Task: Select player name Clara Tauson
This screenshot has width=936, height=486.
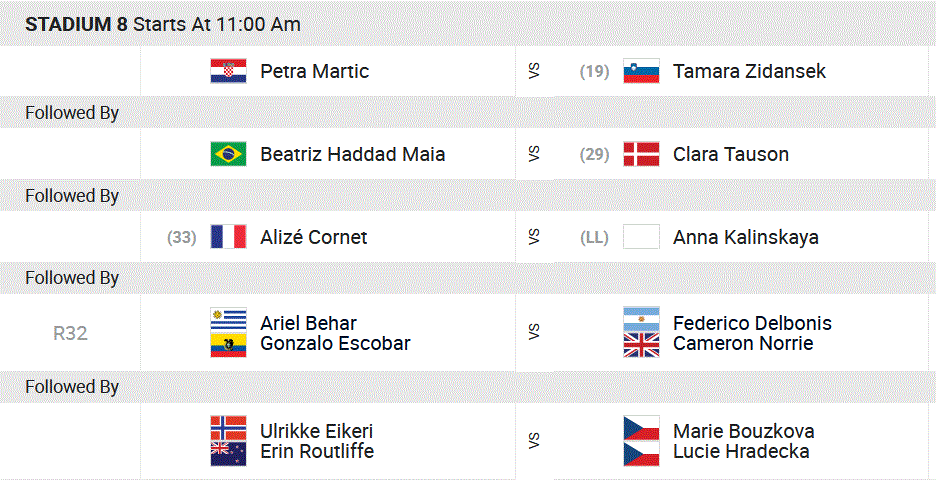Action: click(730, 154)
